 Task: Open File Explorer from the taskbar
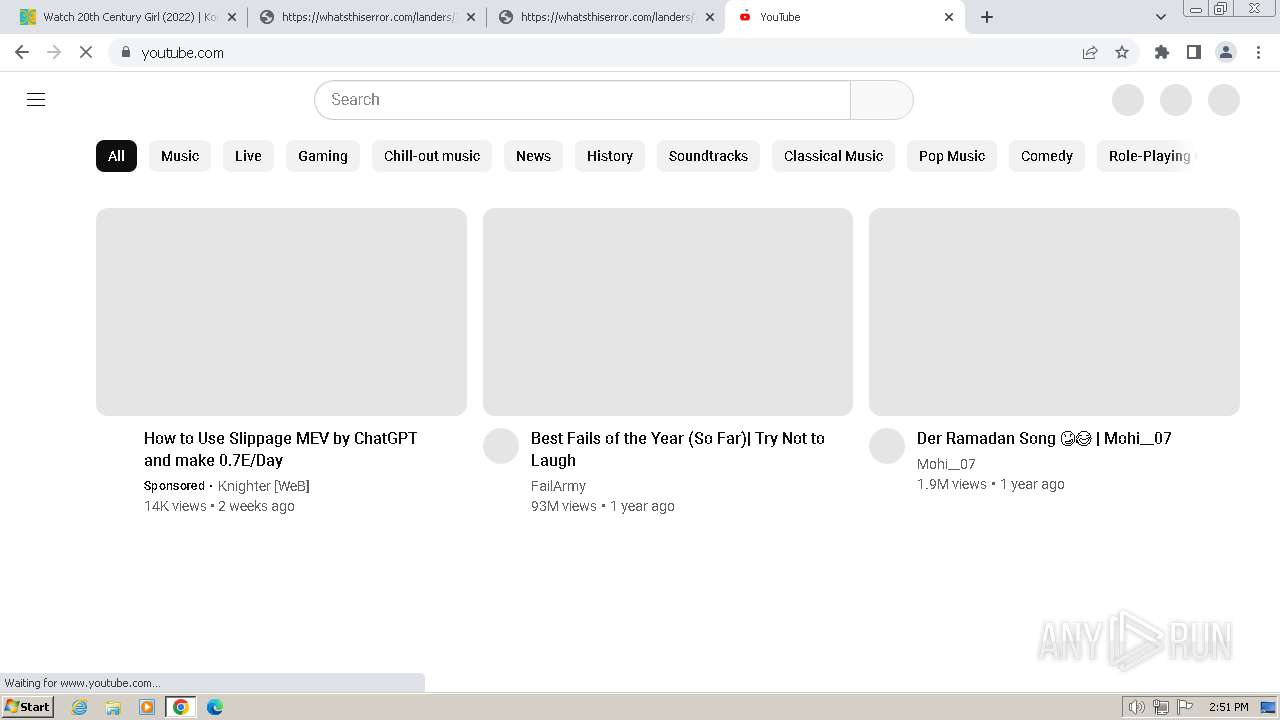(x=113, y=707)
